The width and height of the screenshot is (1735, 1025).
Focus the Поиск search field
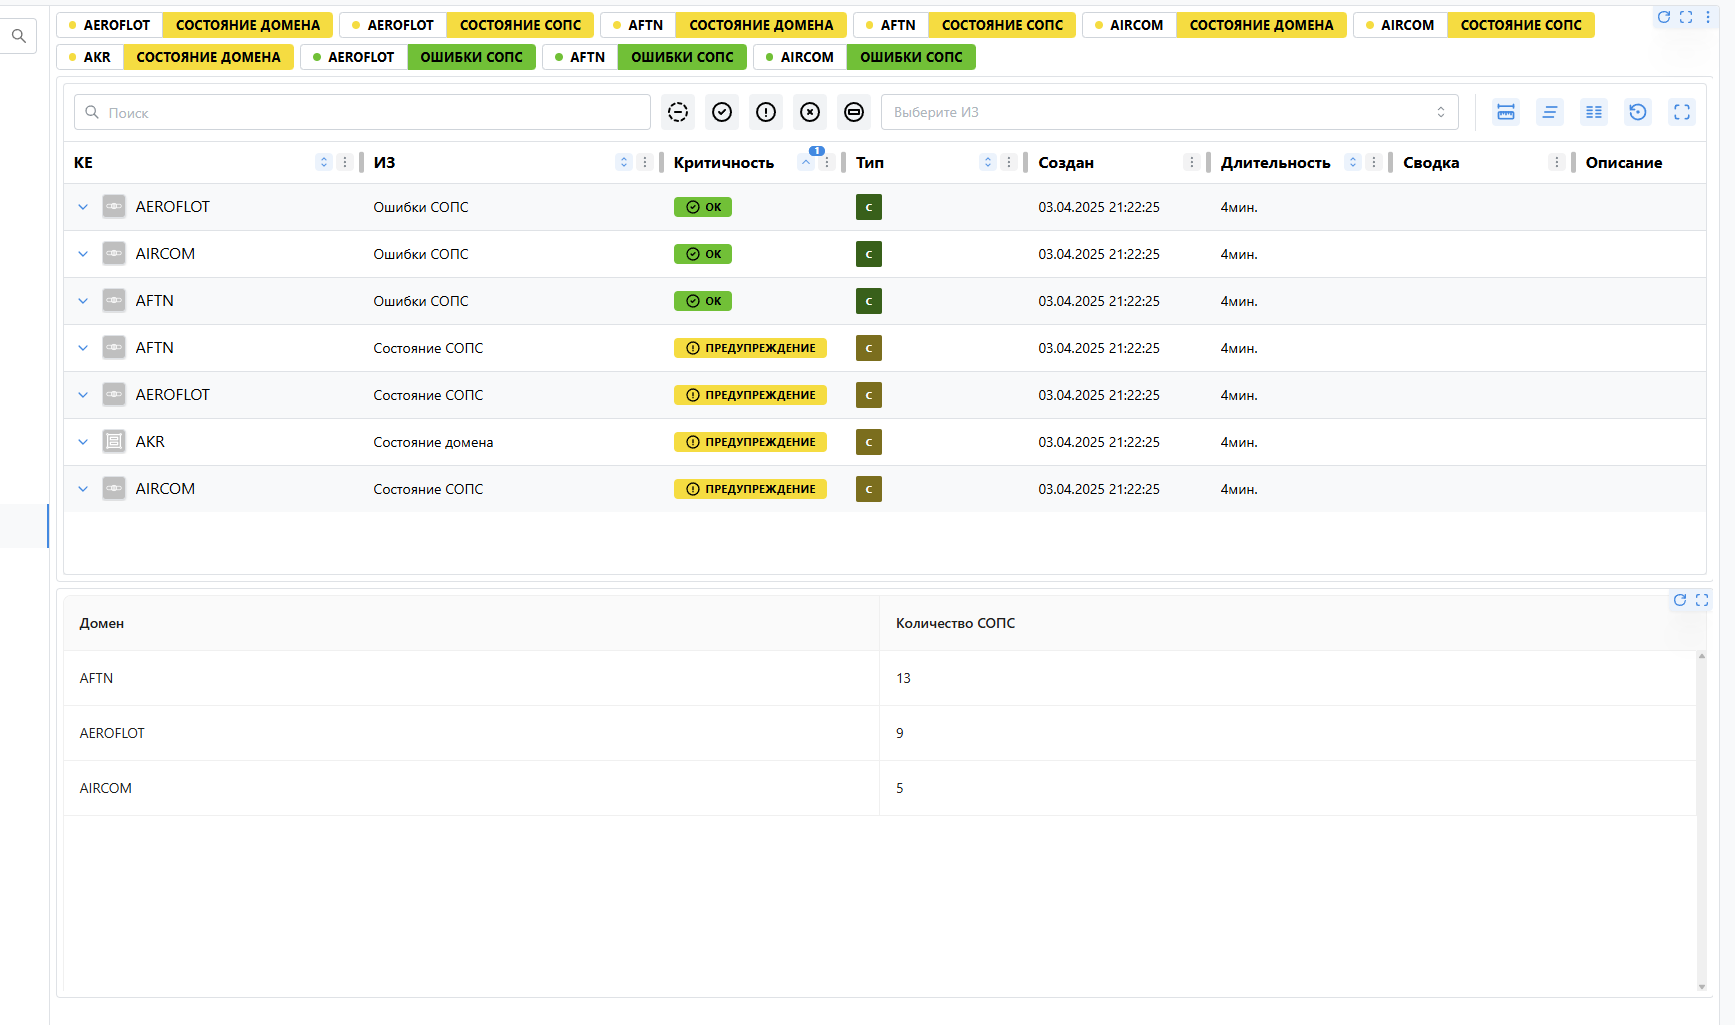362,112
